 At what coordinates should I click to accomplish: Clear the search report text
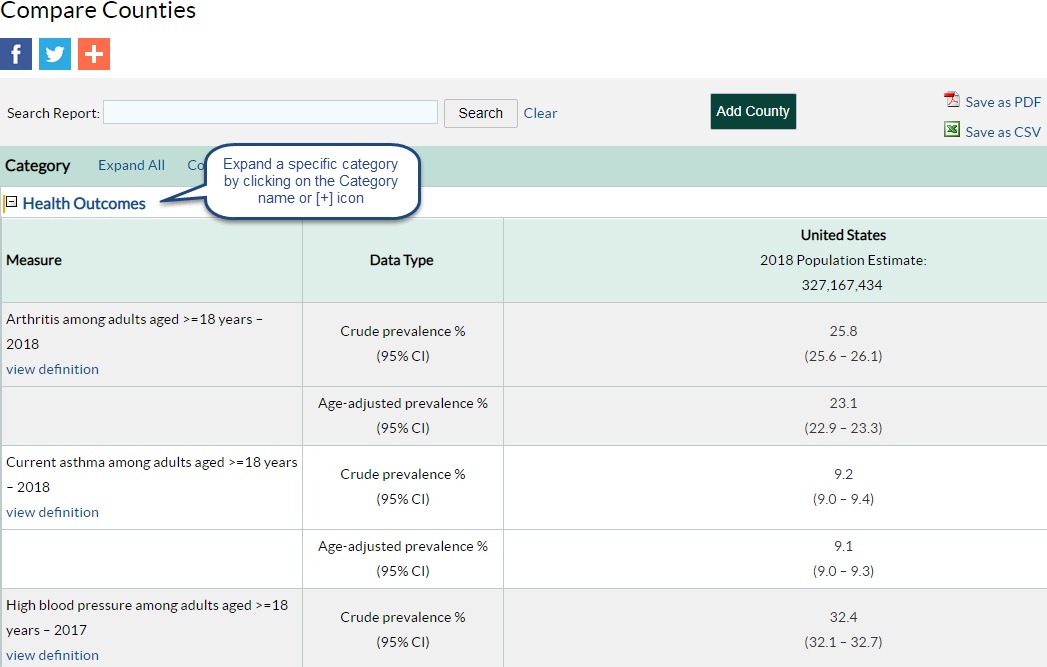[540, 113]
